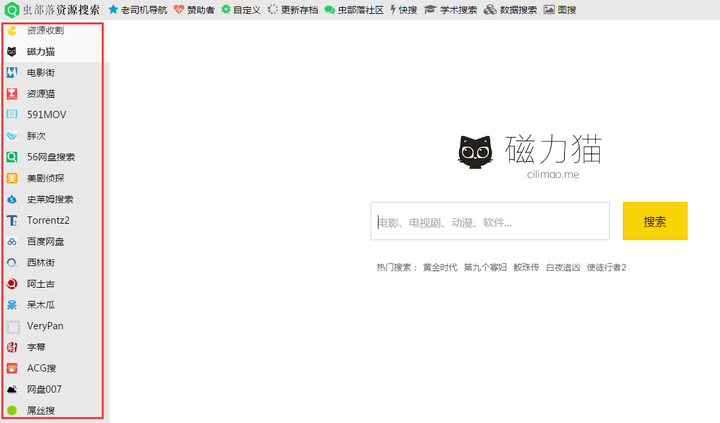Image resolution: width=720 pixels, height=423 pixels.
Task: Click 更新存档 in the top bar
Action: [293, 10]
